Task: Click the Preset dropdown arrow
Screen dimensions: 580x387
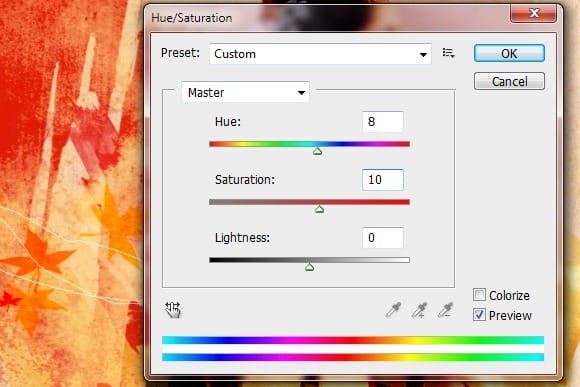Action: pyautogui.click(x=423, y=55)
